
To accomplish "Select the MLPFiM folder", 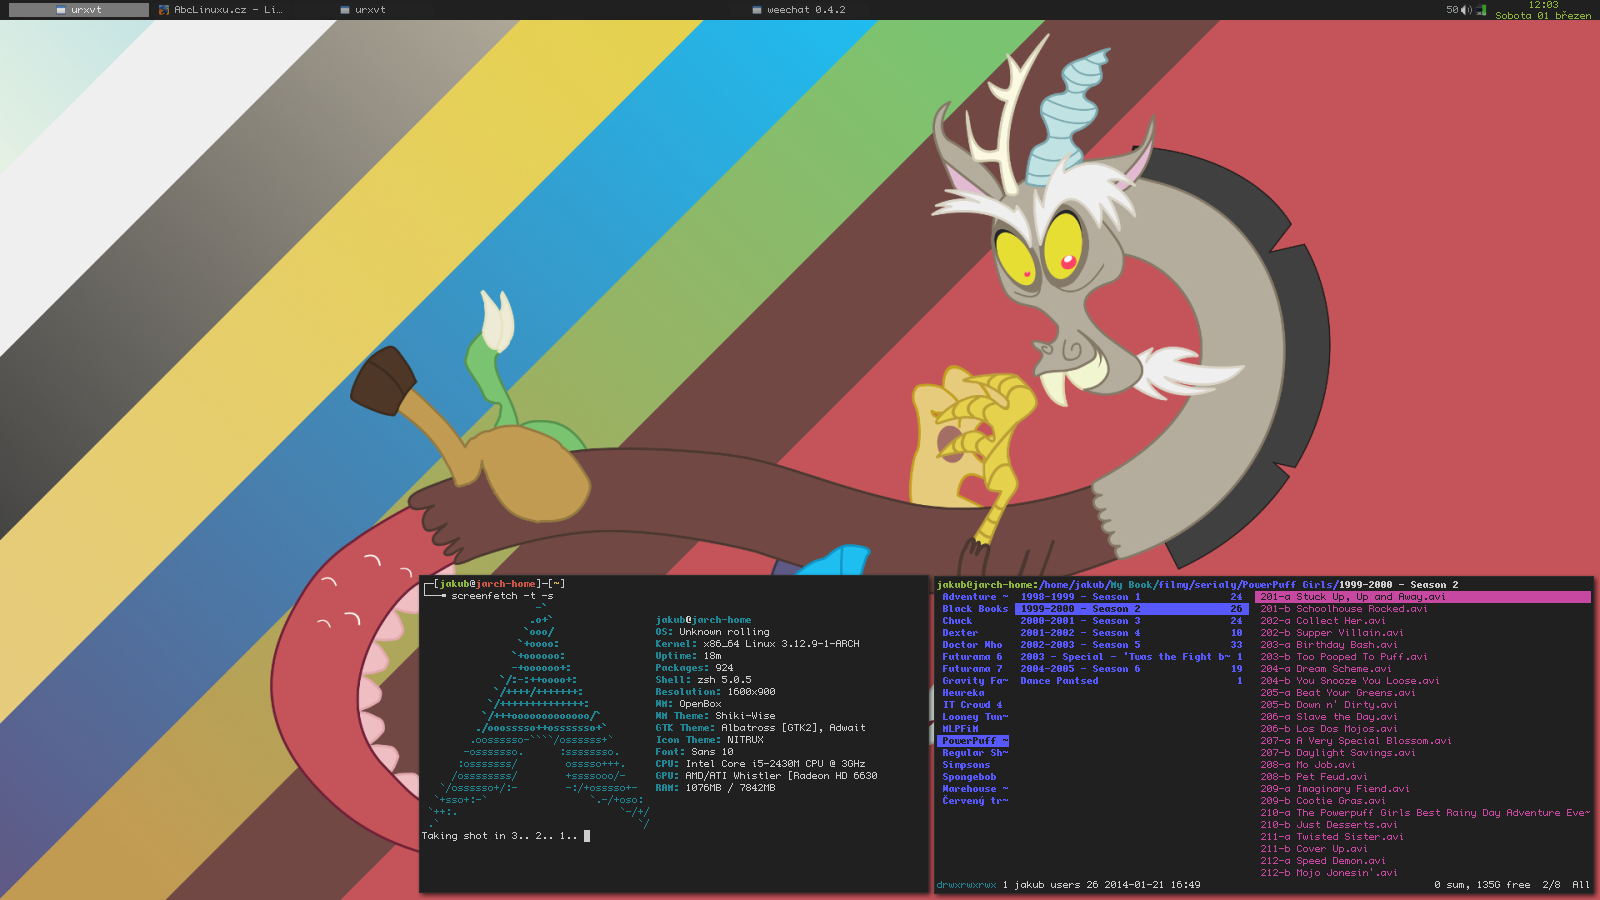I will click(960, 729).
